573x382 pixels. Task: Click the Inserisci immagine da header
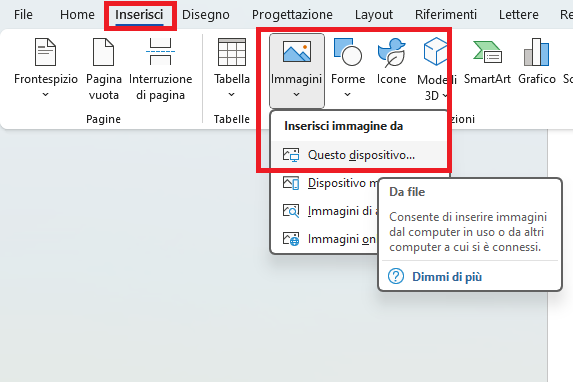tap(344, 126)
